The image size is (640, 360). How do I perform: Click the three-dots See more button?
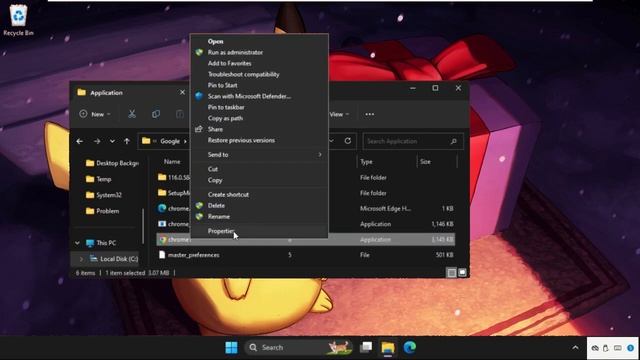pyautogui.click(x=369, y=114)
